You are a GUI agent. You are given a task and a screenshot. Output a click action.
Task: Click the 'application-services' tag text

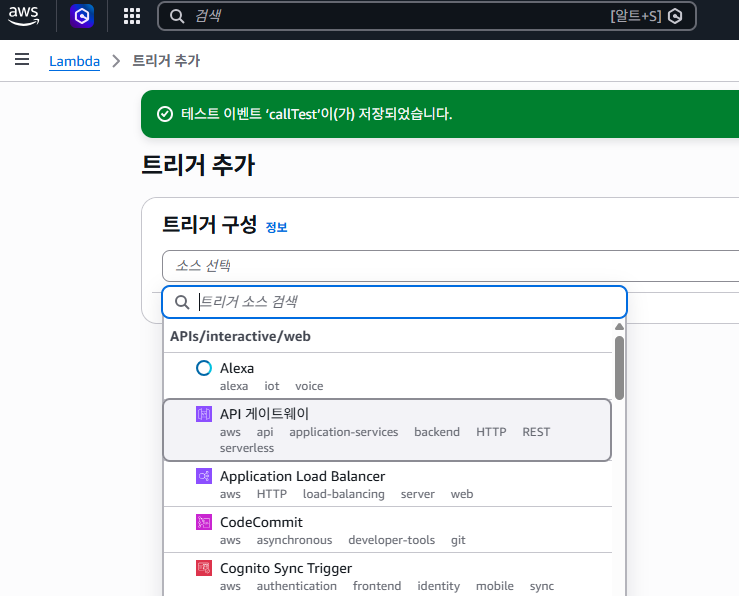coord(344,432)
